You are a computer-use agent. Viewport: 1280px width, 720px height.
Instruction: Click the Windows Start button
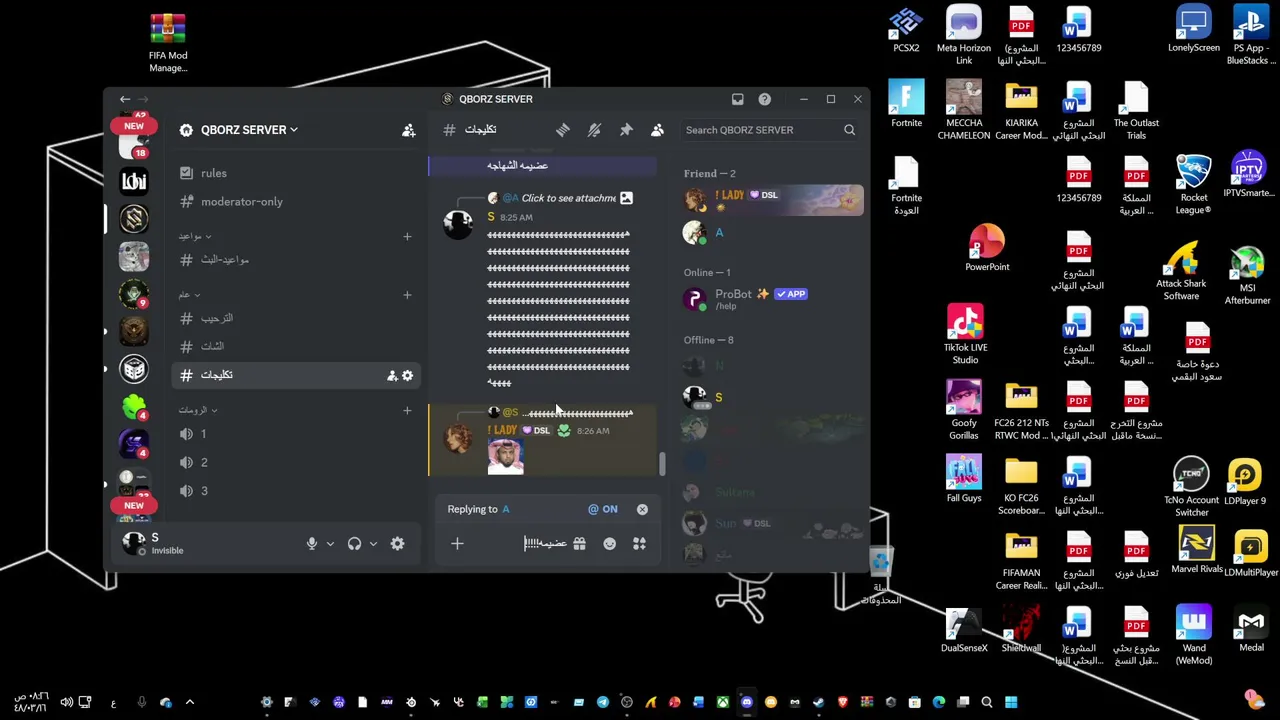coord(1011,702)
